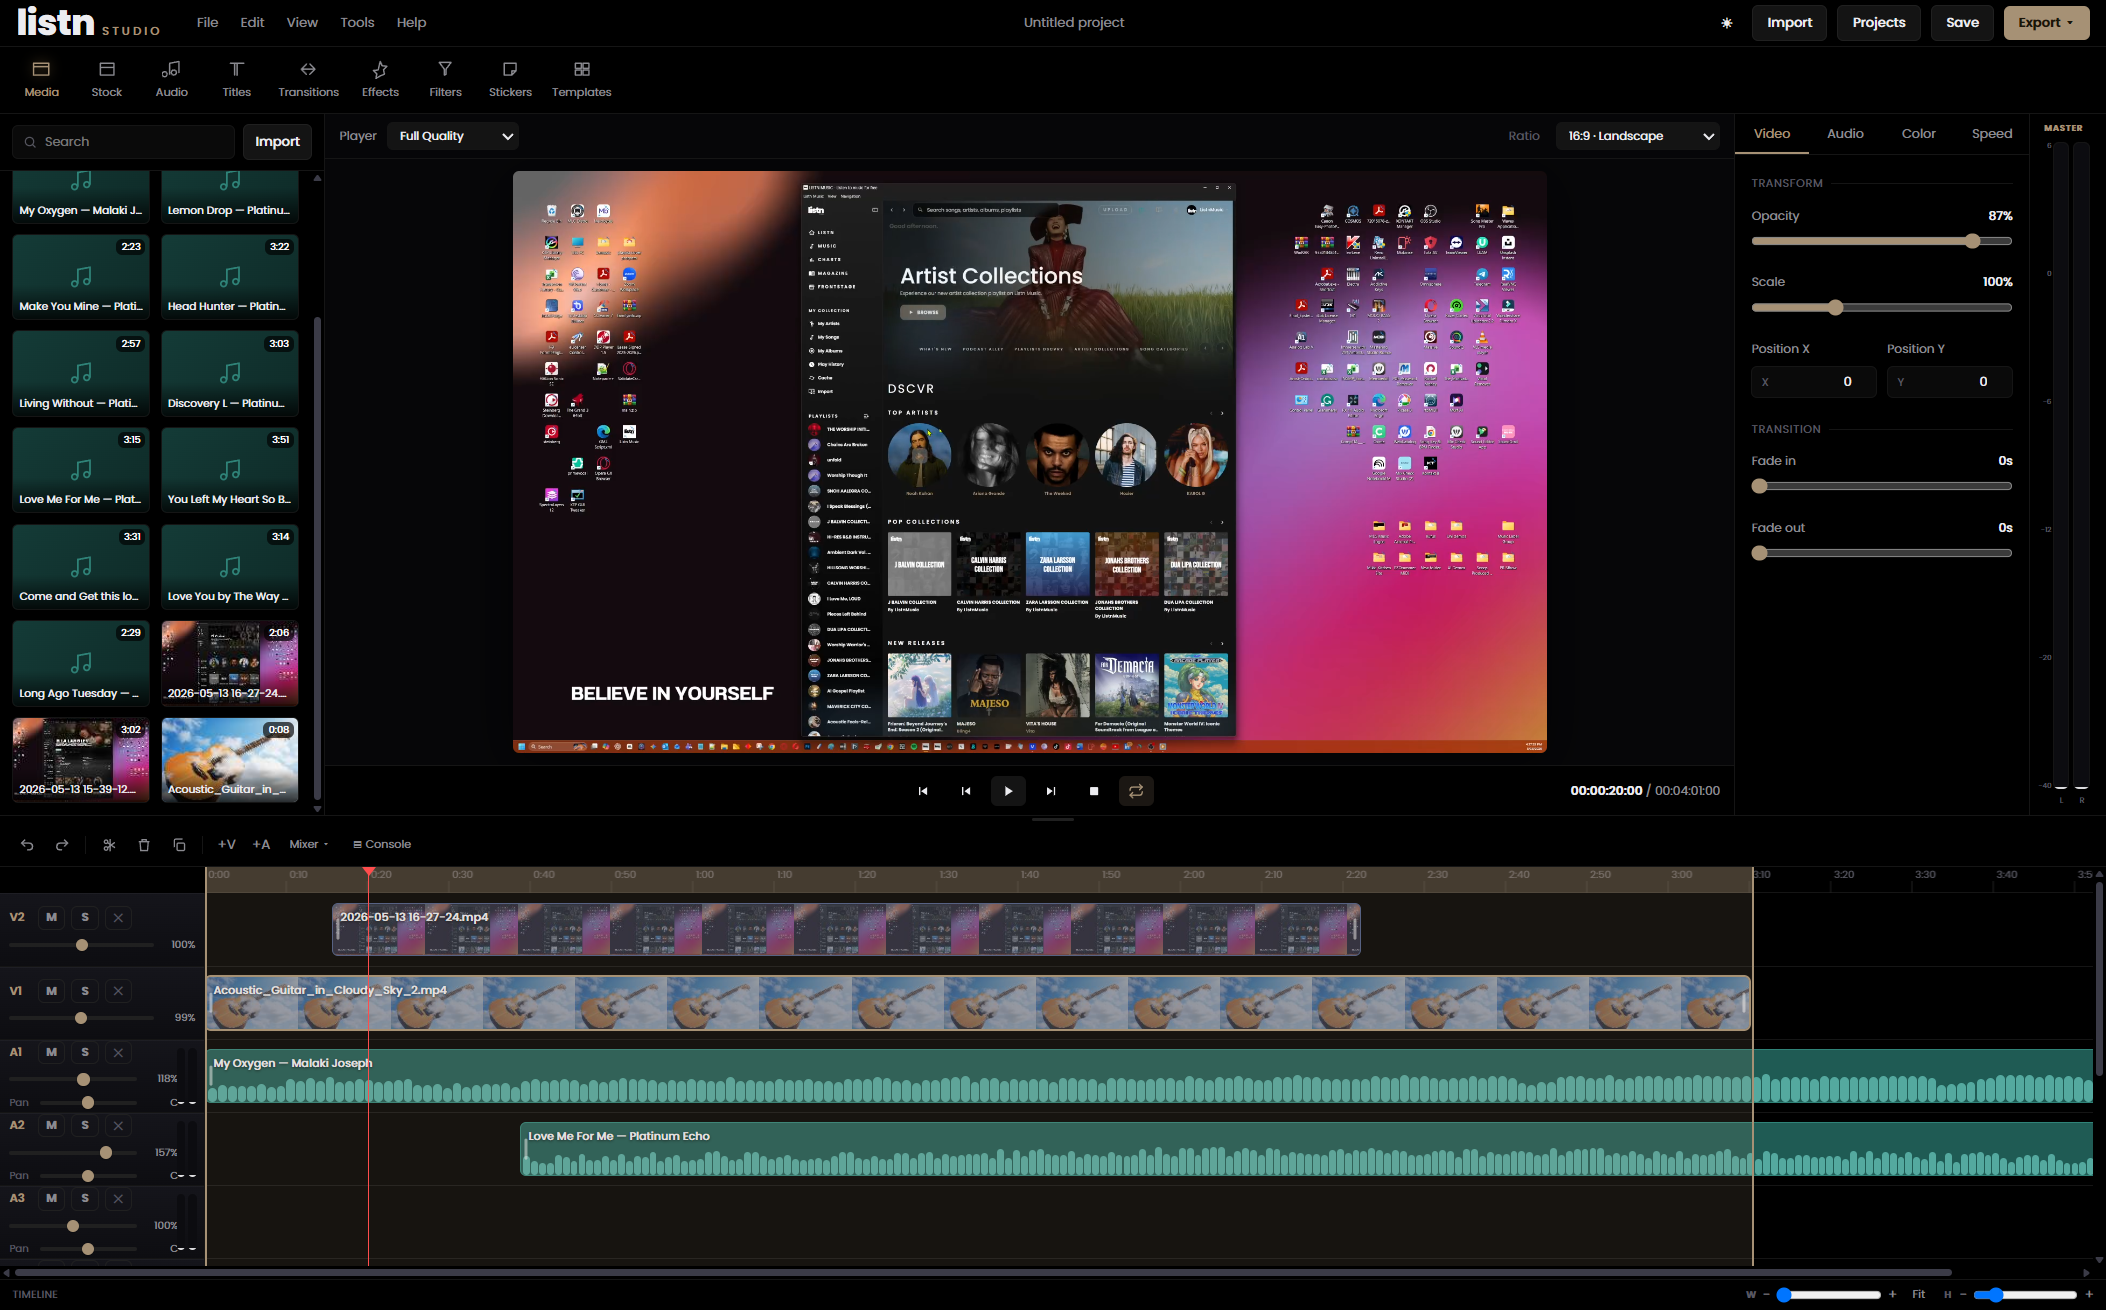2106x1310 pixels.
Task: Add a video track with +V
Action: [x=227, y=845]
